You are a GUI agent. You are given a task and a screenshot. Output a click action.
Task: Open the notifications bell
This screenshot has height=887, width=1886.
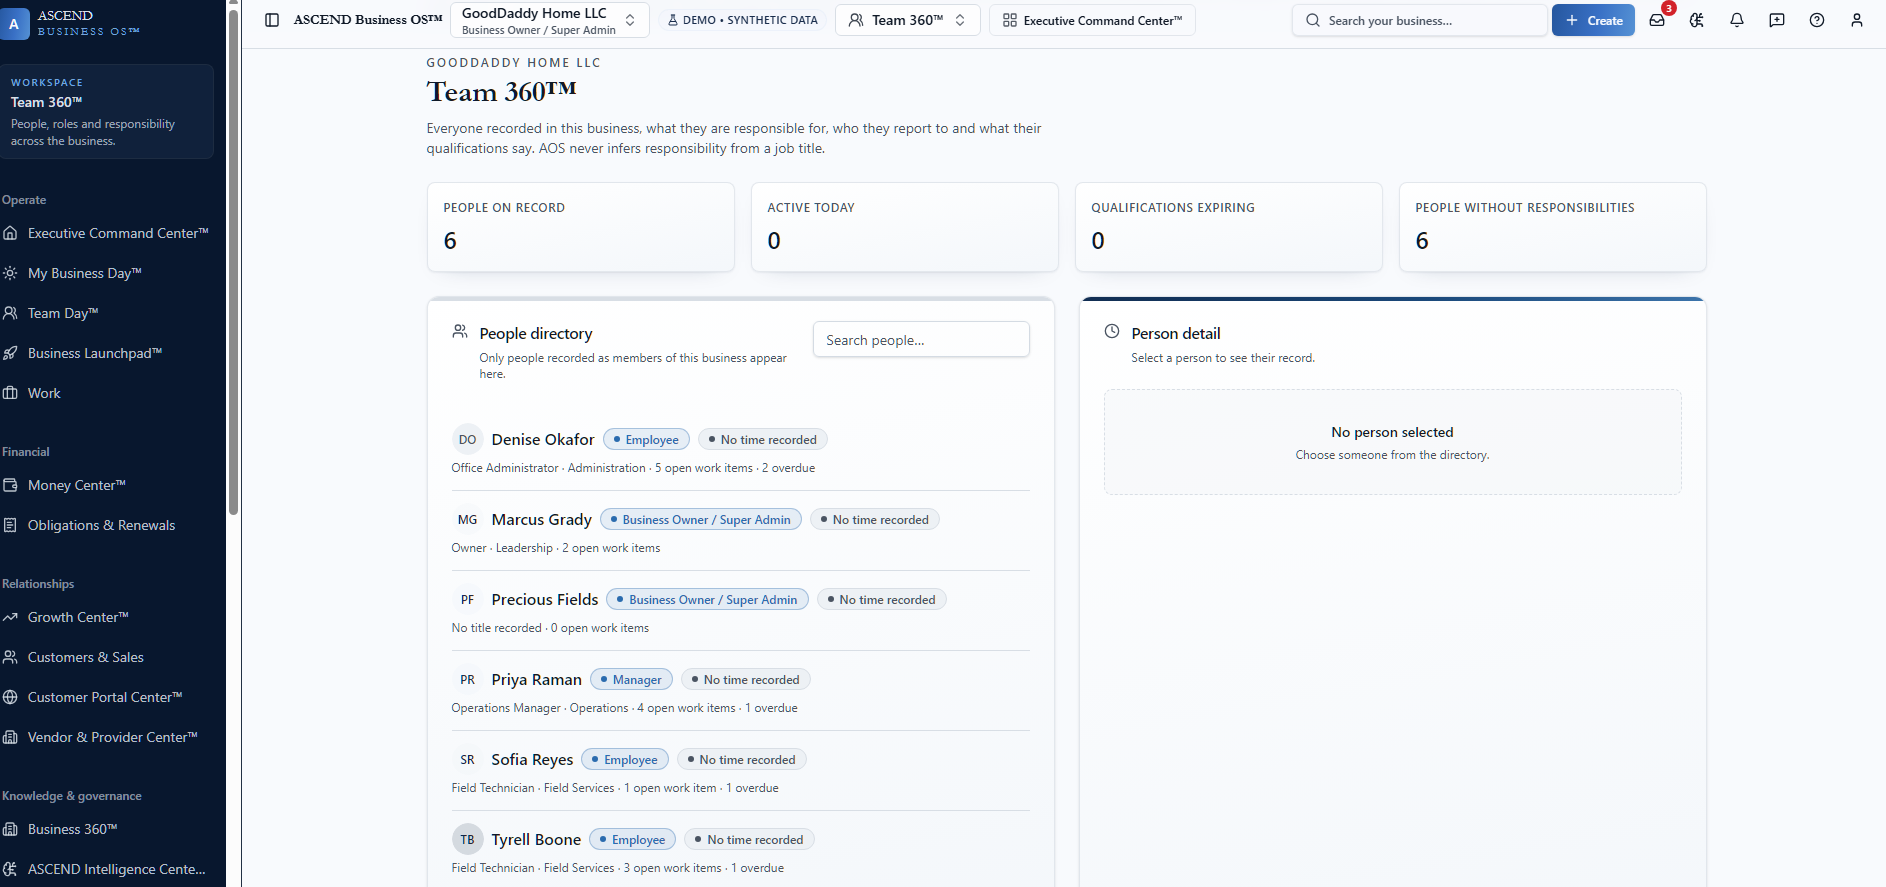(x=1737, y=20)
